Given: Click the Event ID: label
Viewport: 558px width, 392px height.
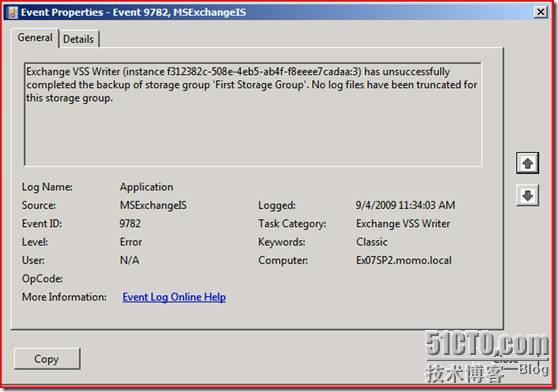Looking at the screenshot, I should 42,224.
